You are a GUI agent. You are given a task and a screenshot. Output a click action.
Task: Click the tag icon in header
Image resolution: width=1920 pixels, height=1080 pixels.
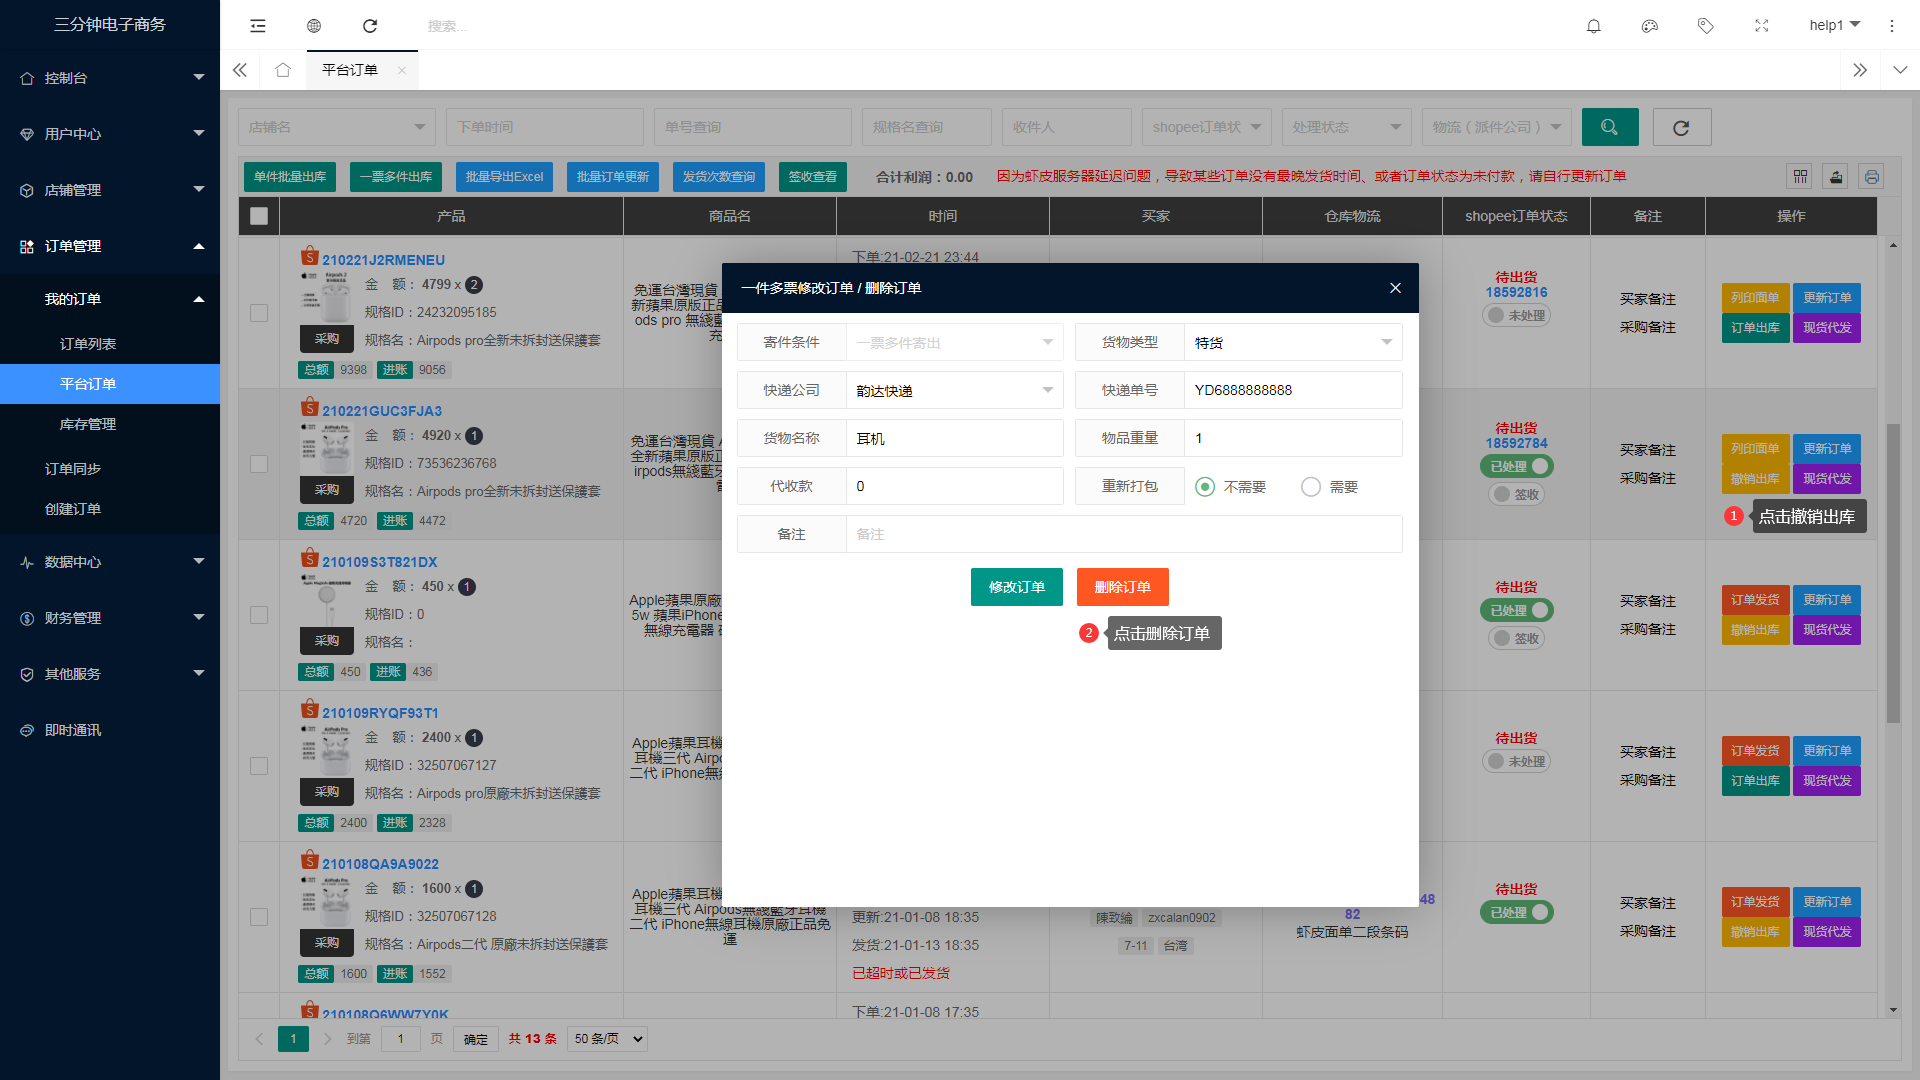click(x=1706, y=26)
